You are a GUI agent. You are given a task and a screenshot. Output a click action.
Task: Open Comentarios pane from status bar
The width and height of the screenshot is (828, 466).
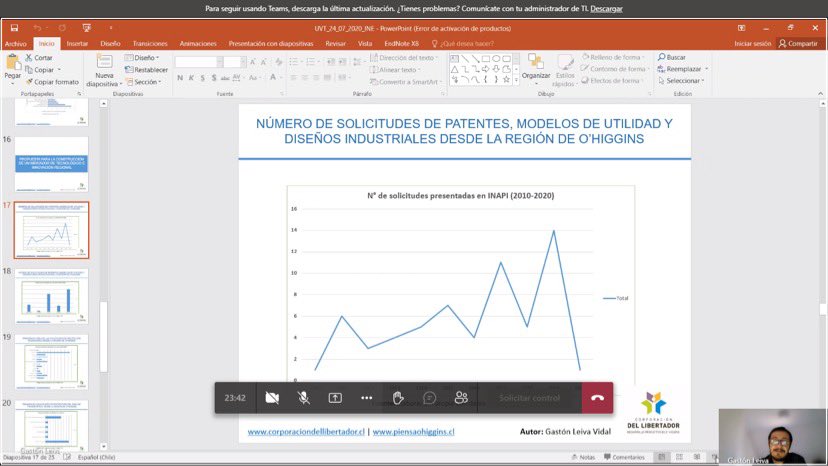[624, 457]
